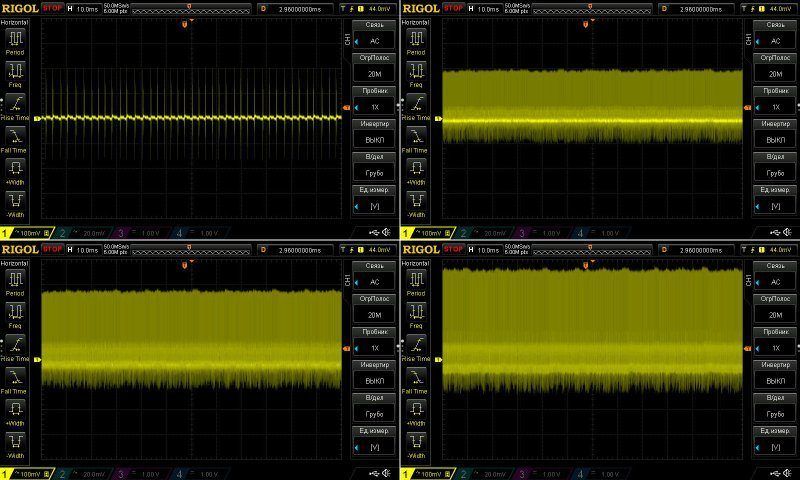Open Пробник 1X probe selector, bottom-right capture
The height and width of the screenshot is (480, 800).
point(774,340)
